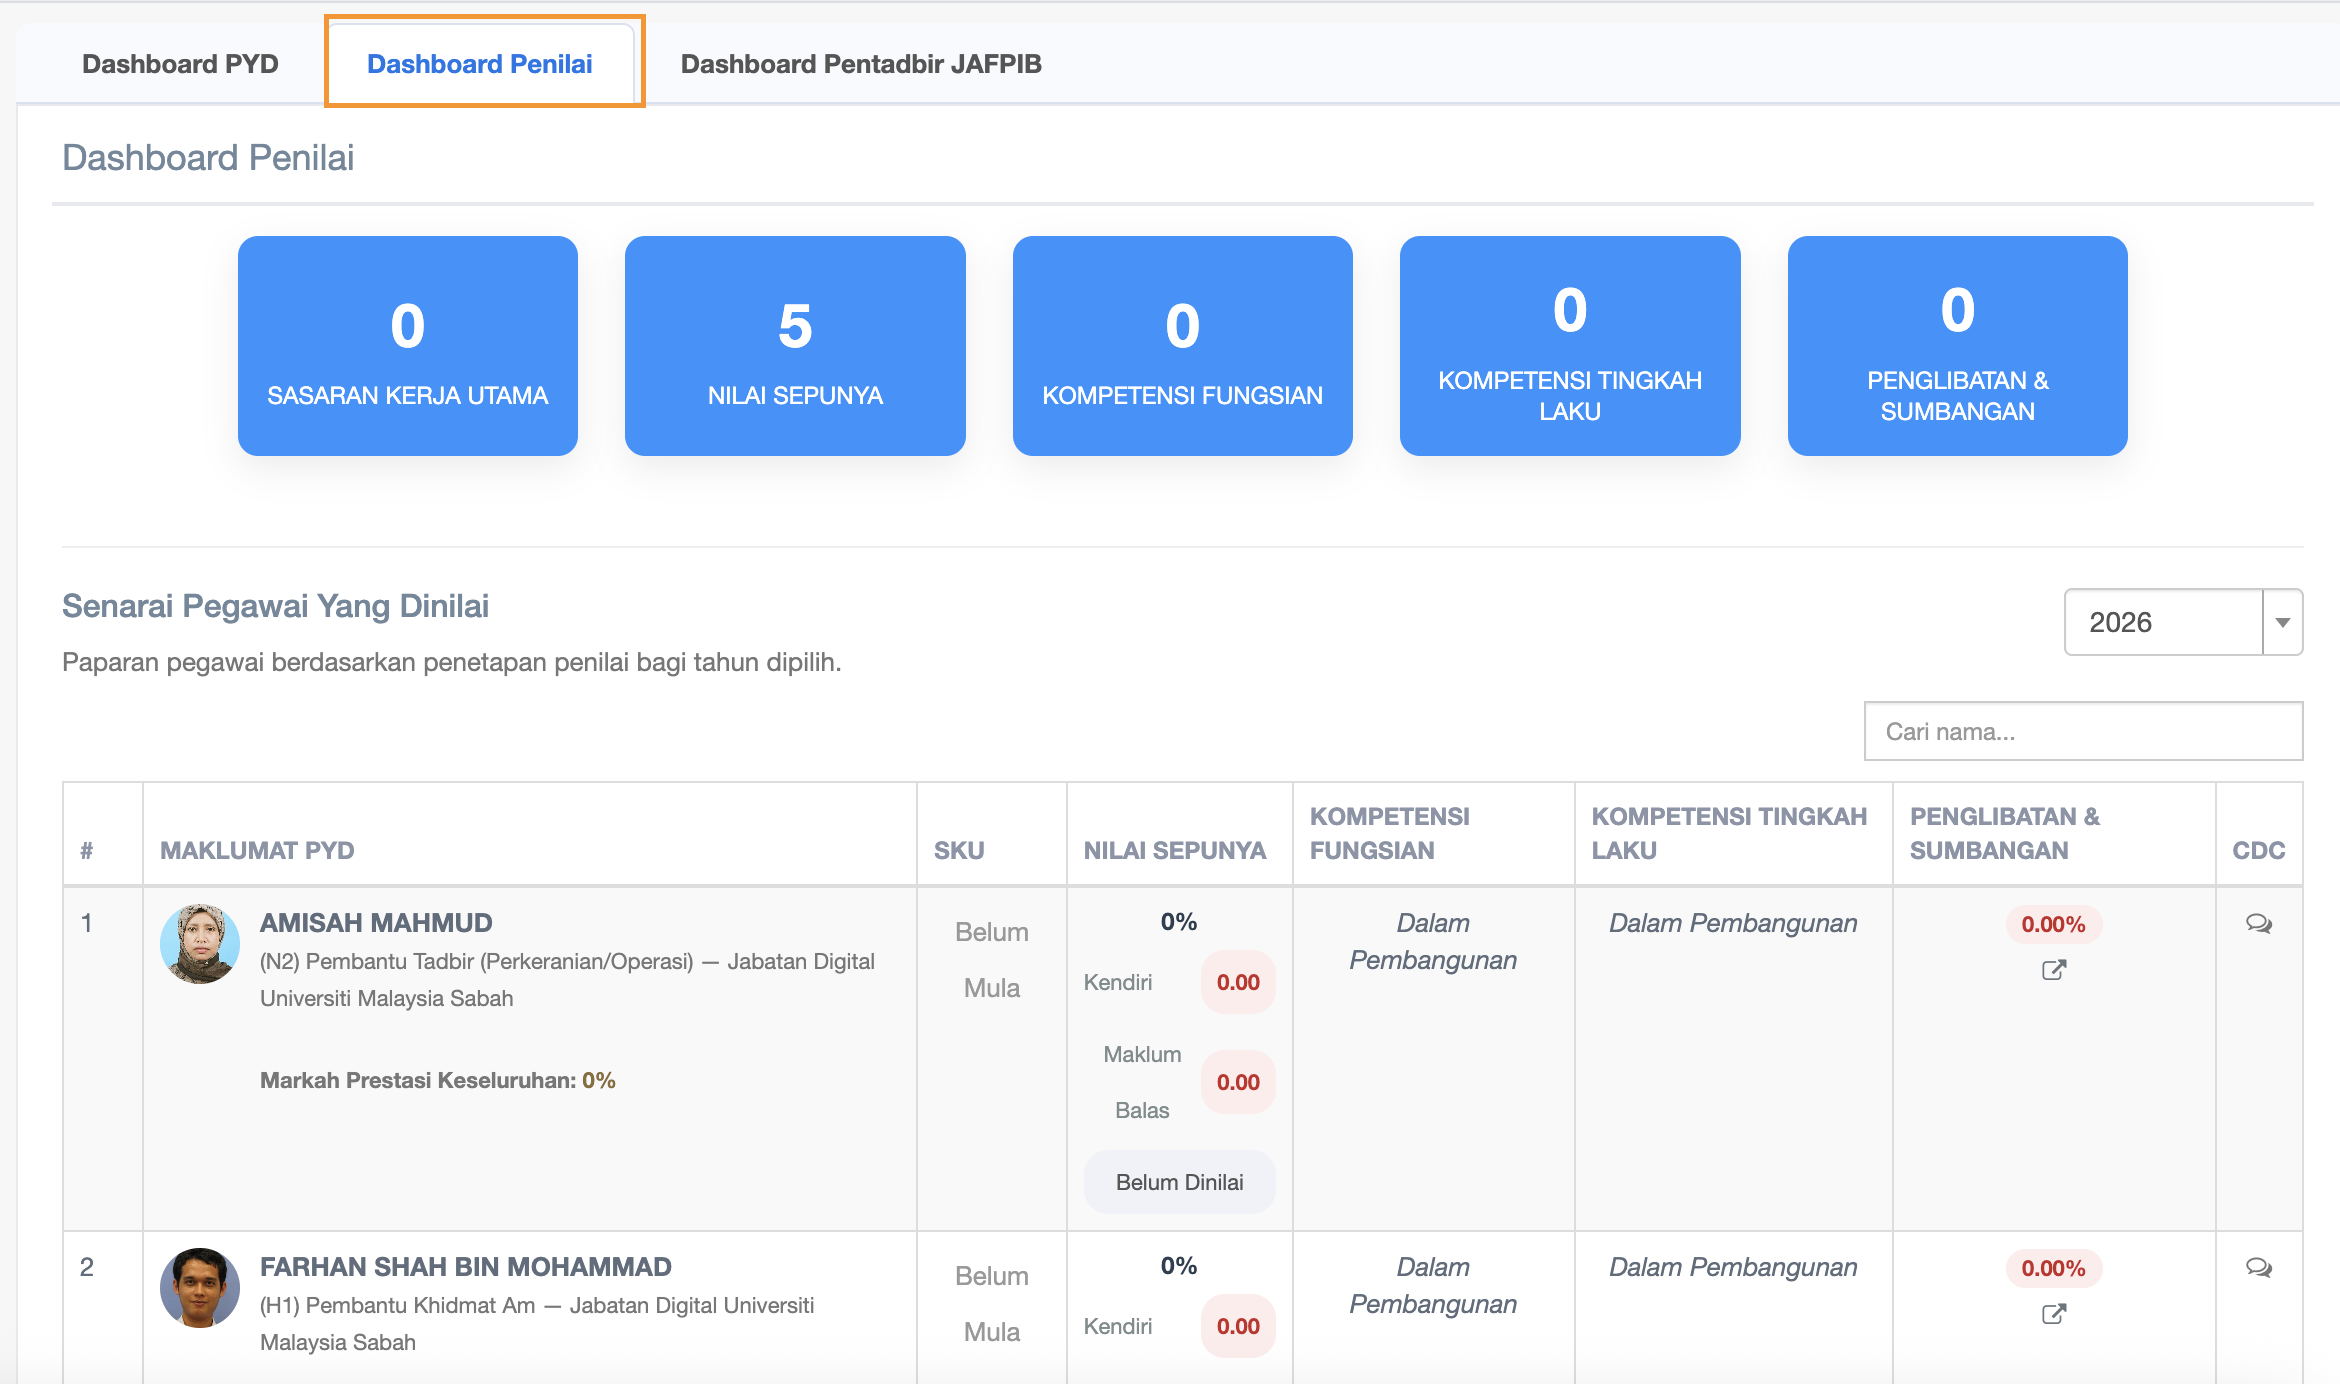Click the Sasaran Kerja Utama card
Viewport: 2340px width, 1384px height.
(408, 346)
